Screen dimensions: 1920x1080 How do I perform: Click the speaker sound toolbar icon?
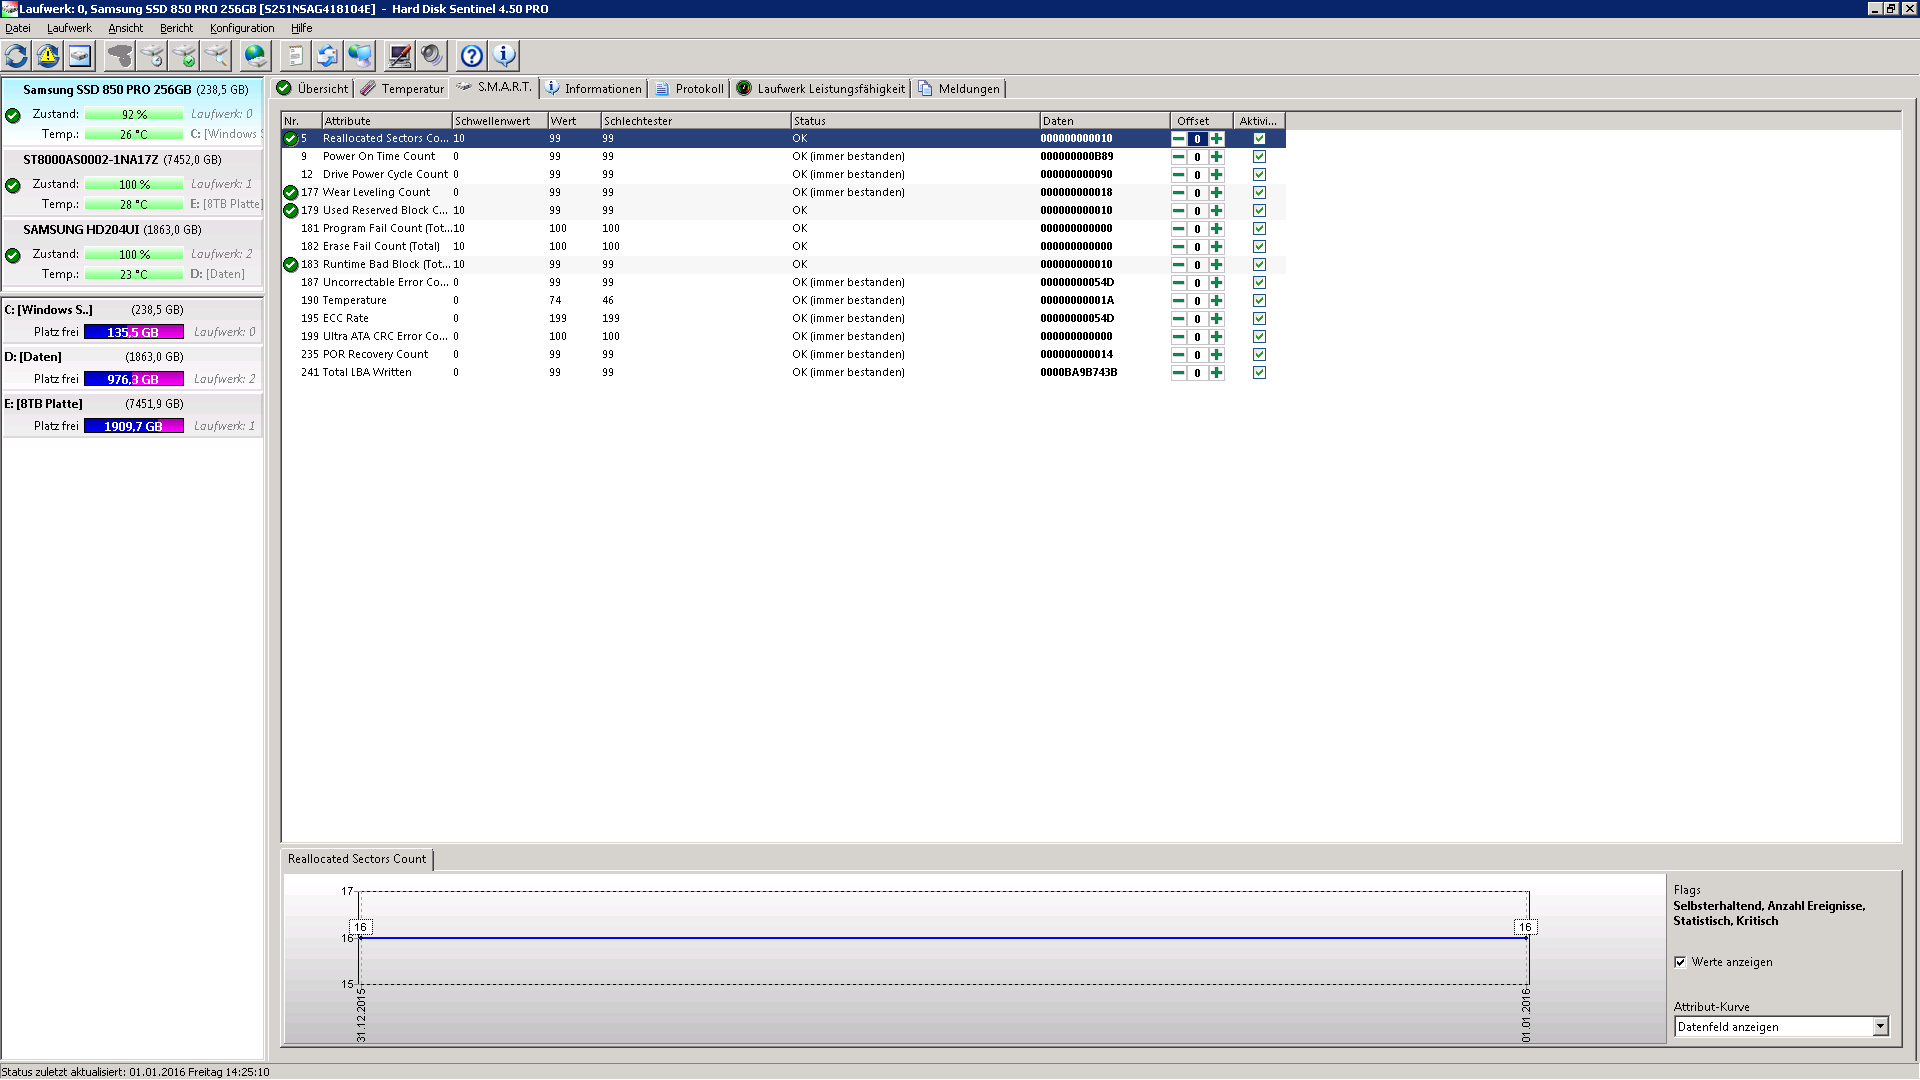[x=432, y=56]
